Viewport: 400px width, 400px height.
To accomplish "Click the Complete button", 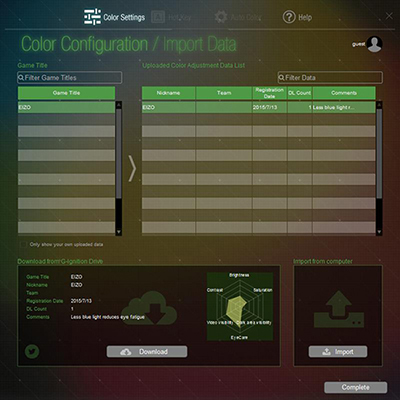I will (x=356, y=387).
